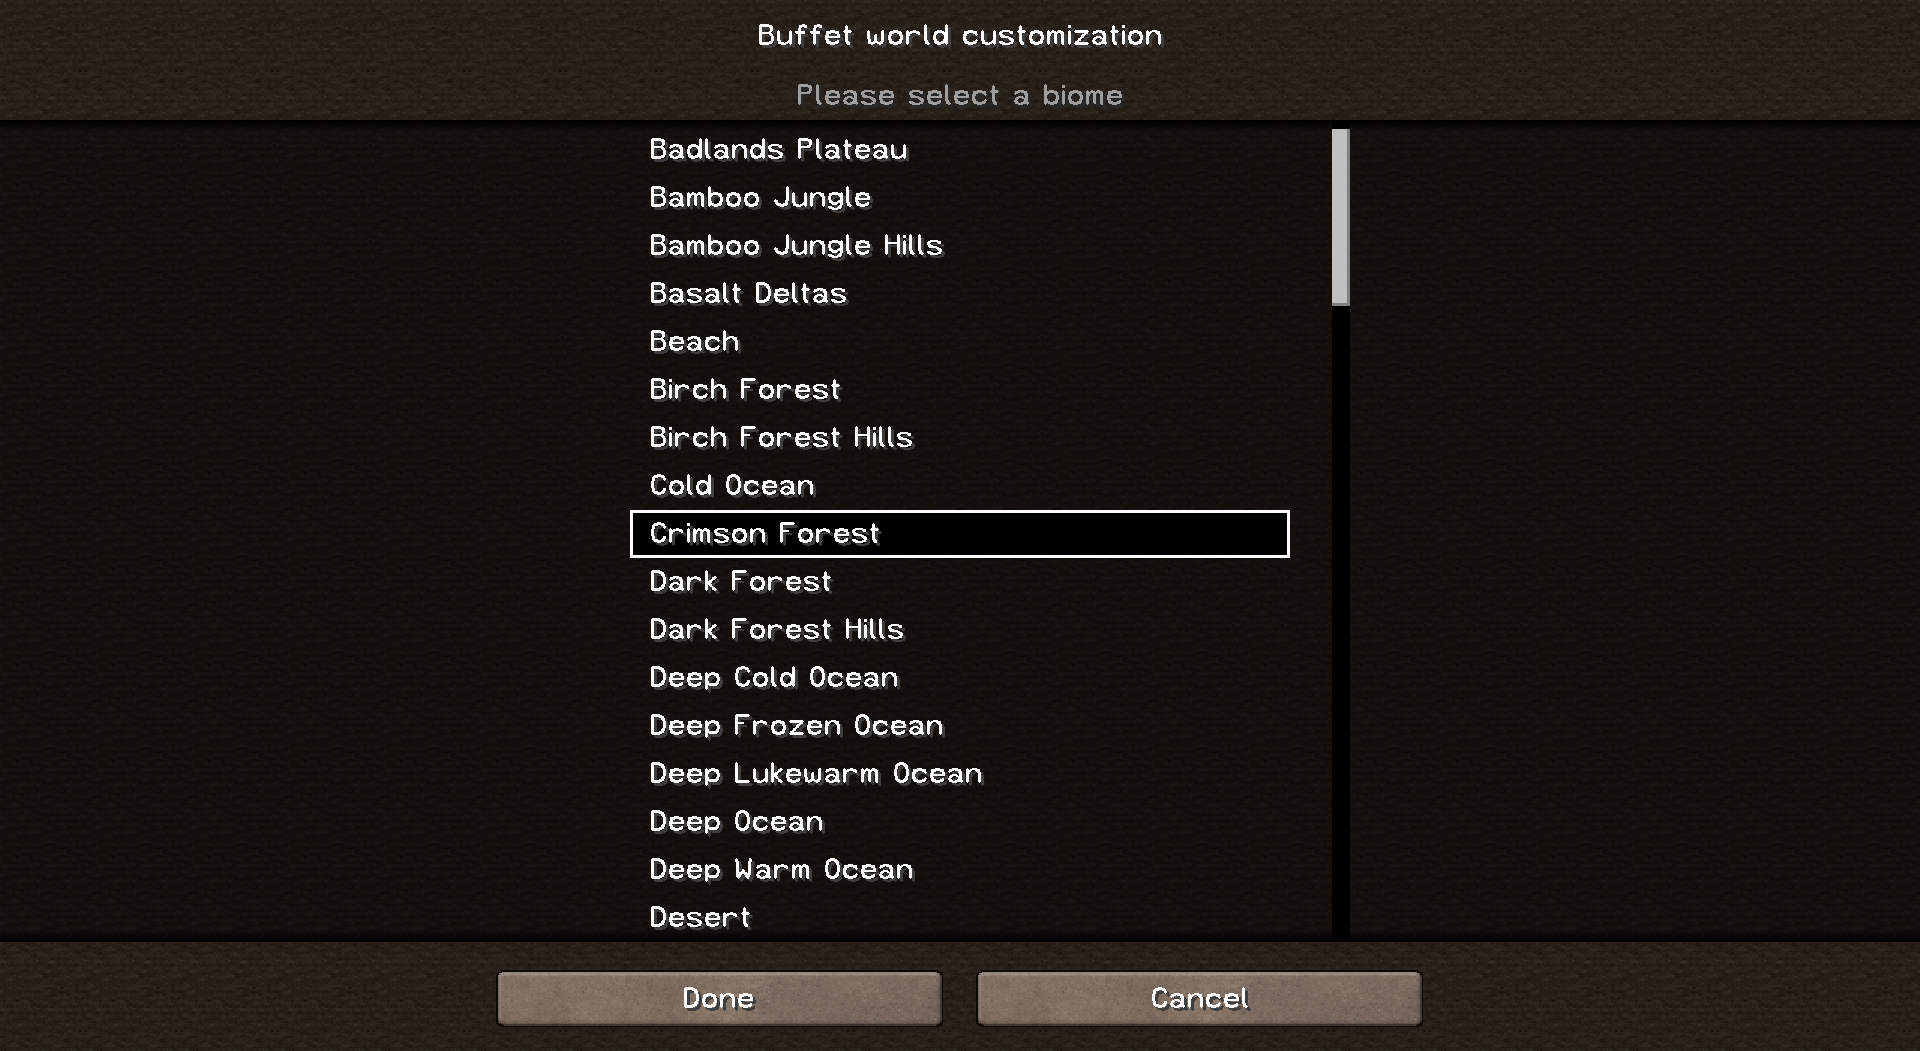Screen dimensions: 1920x1051
Task: Select the Desert biome
Action: tap(699, 918)
